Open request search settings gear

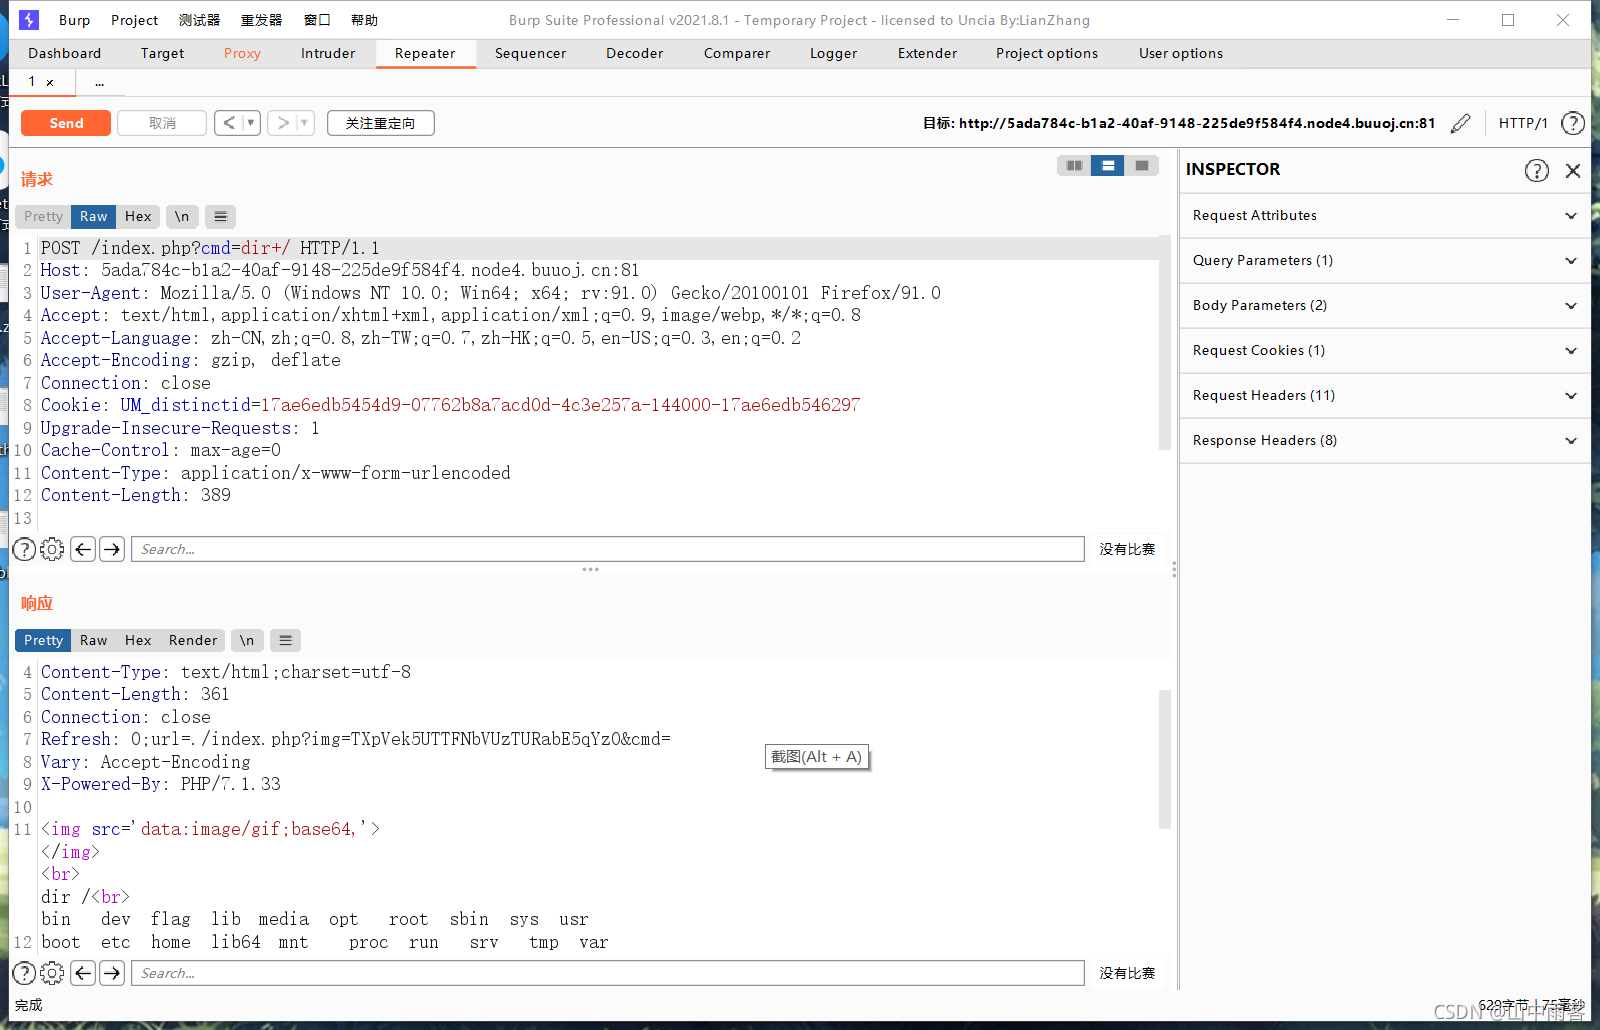pyautogui.click(x=52, y=549)
